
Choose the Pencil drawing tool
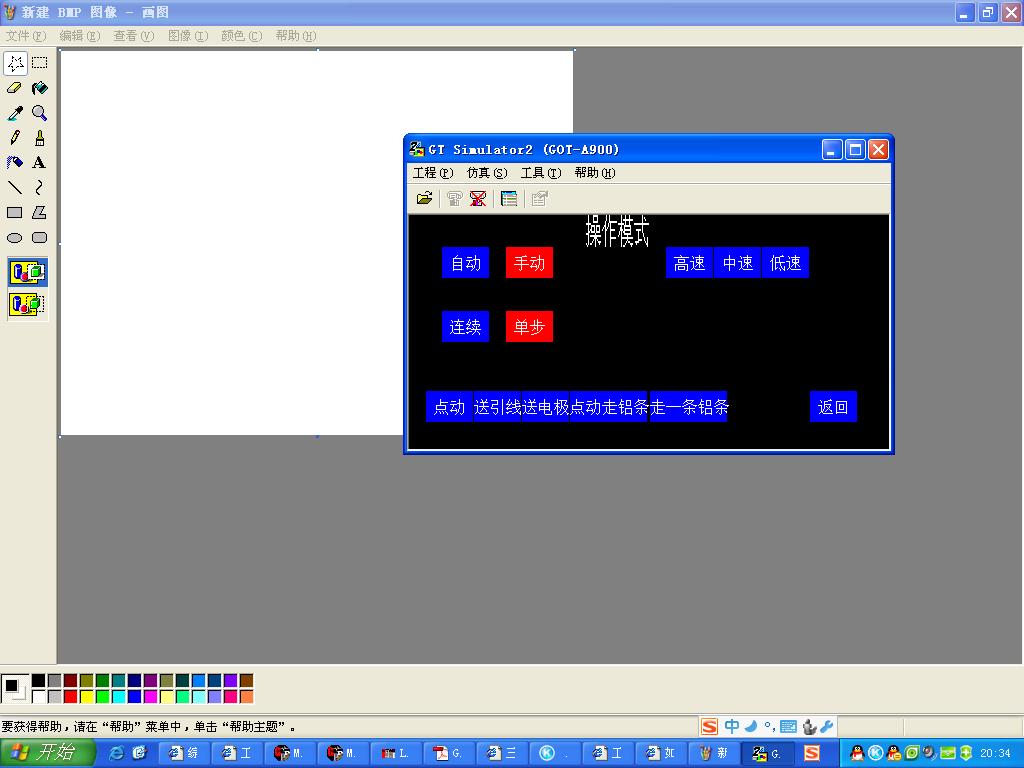15,138
